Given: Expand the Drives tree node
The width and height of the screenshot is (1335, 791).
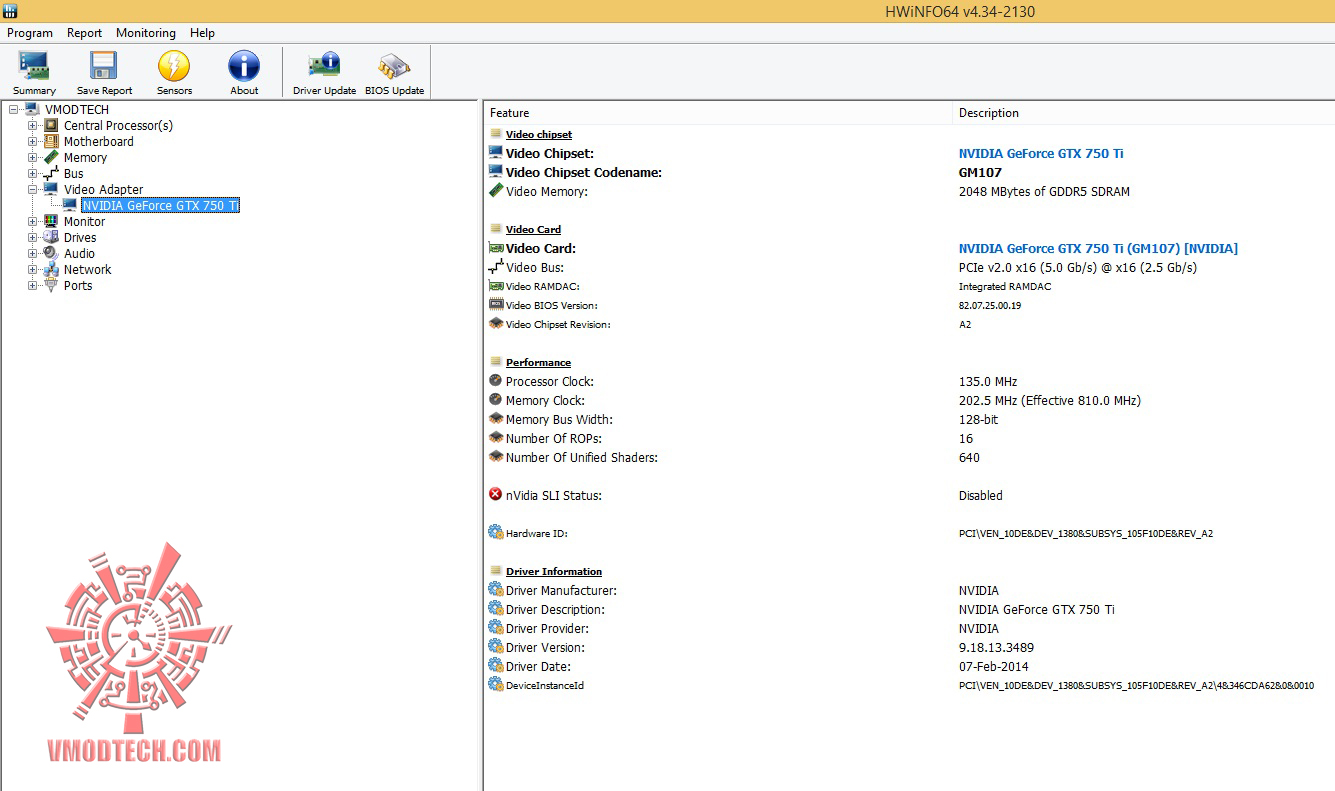Looking at the screenshot, I should click(33, 237).
